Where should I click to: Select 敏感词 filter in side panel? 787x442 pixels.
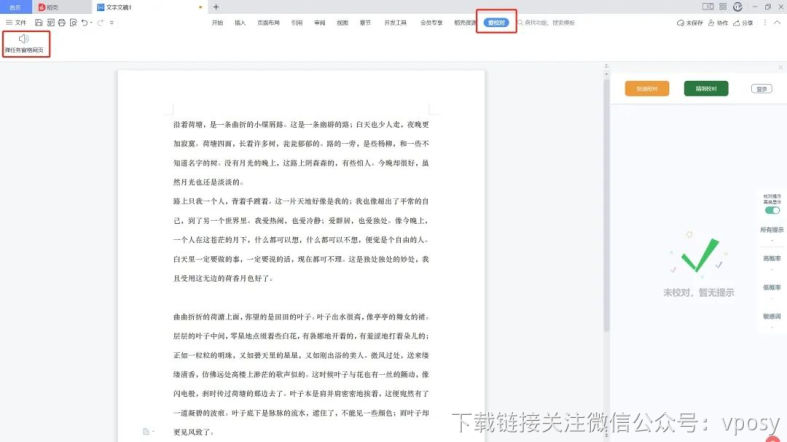pyautogui.click(x=772, y=317)
